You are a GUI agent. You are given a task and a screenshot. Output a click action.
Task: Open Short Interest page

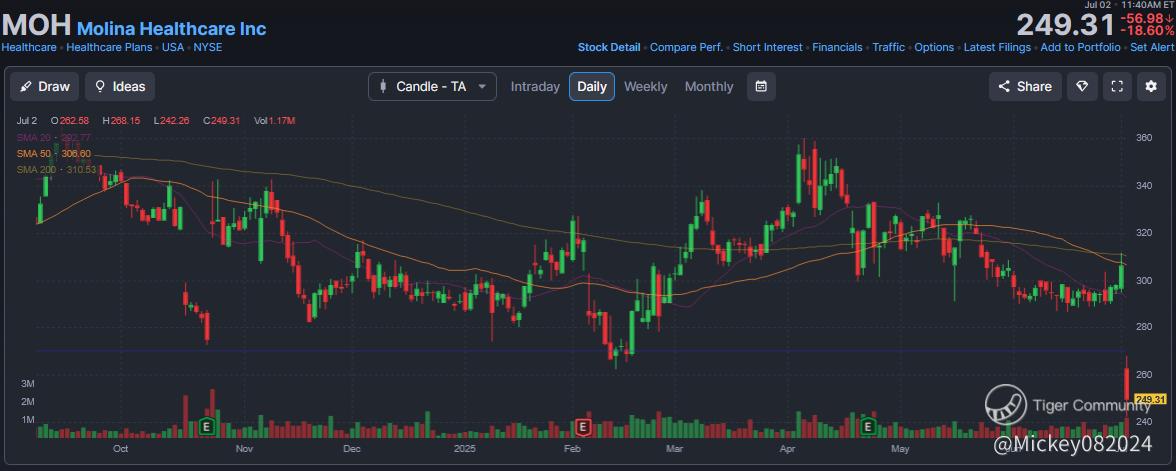[767, 47]
